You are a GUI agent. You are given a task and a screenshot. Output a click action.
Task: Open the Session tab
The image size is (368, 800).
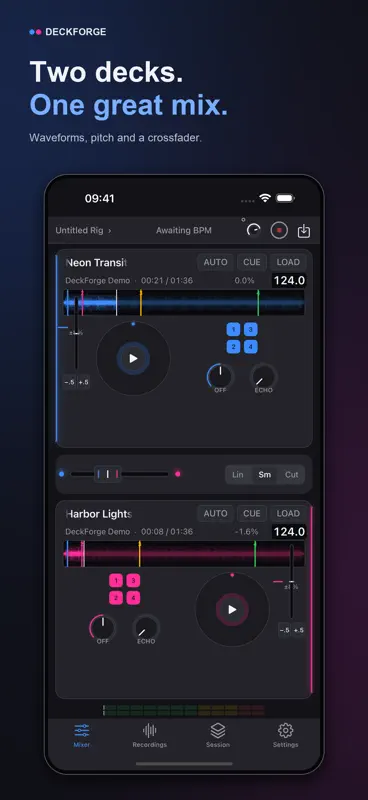[218, 735]
